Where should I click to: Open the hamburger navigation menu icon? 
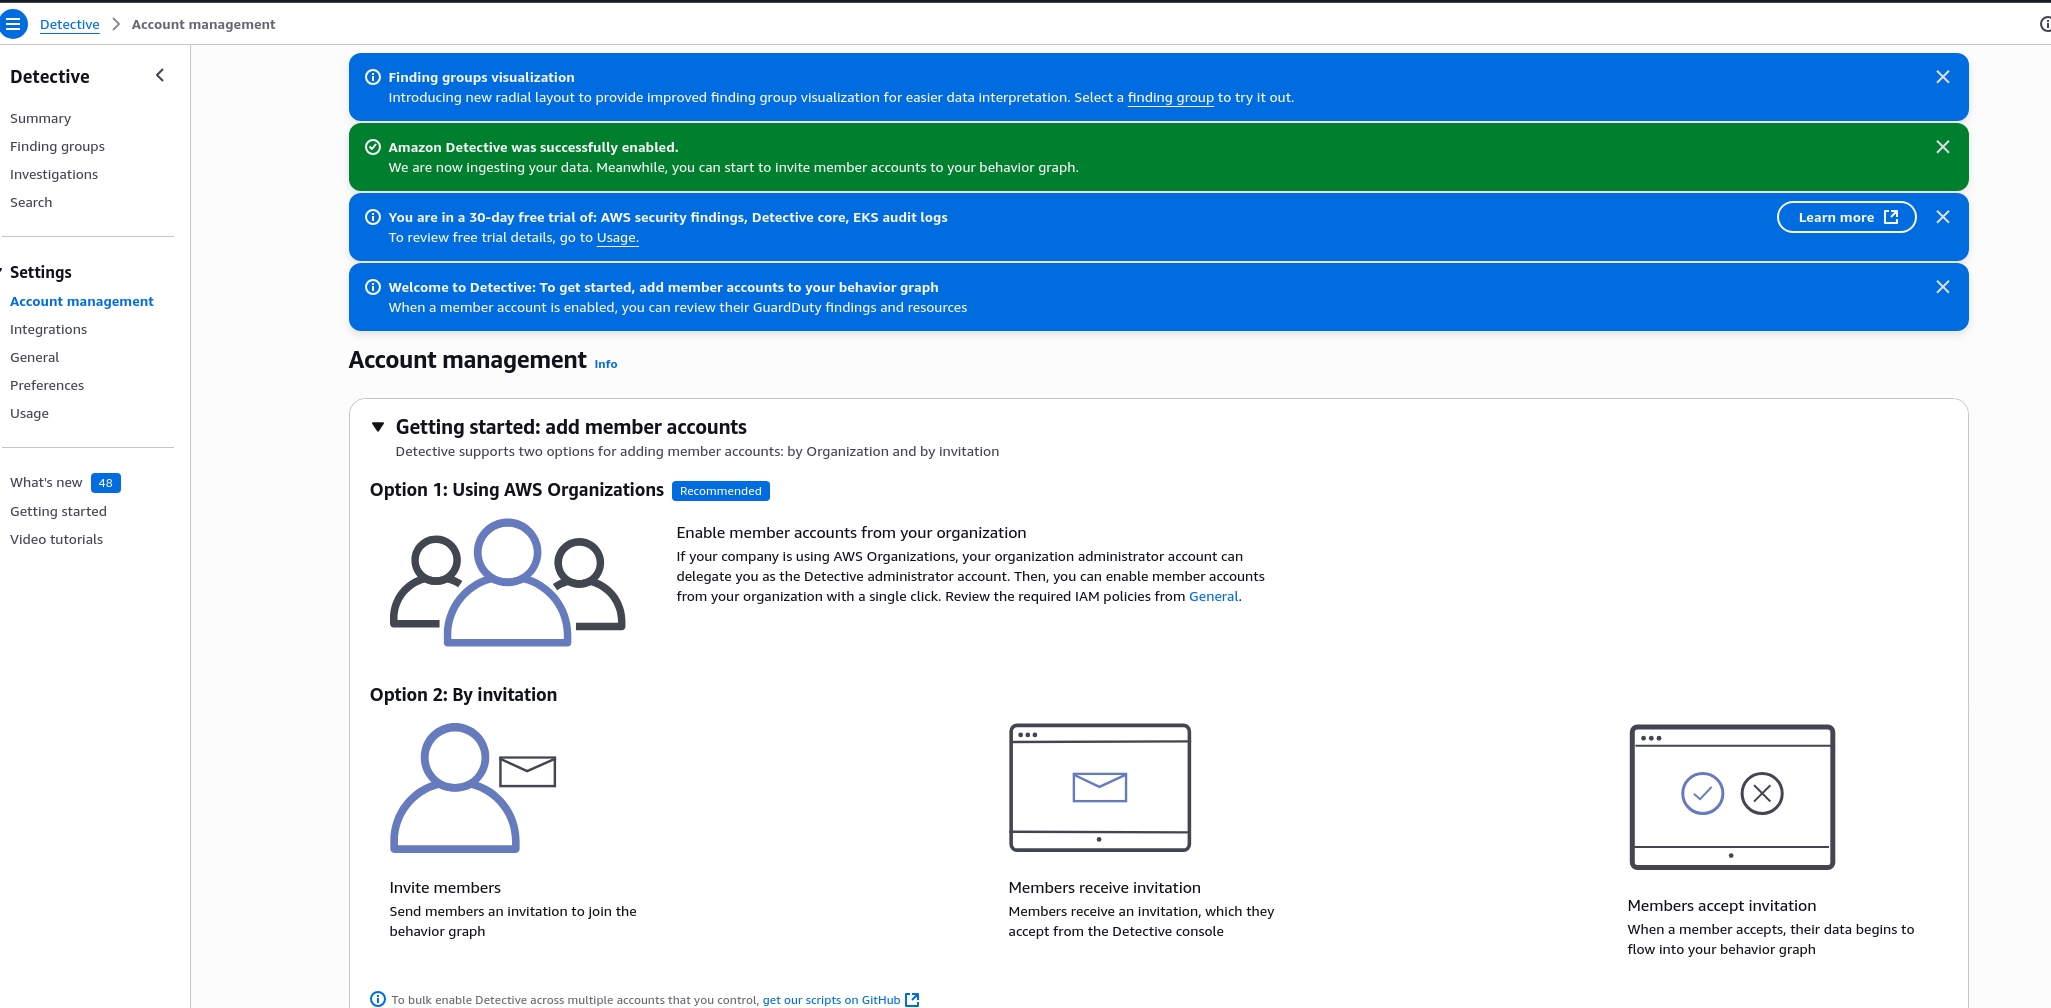tap(14, 24)
